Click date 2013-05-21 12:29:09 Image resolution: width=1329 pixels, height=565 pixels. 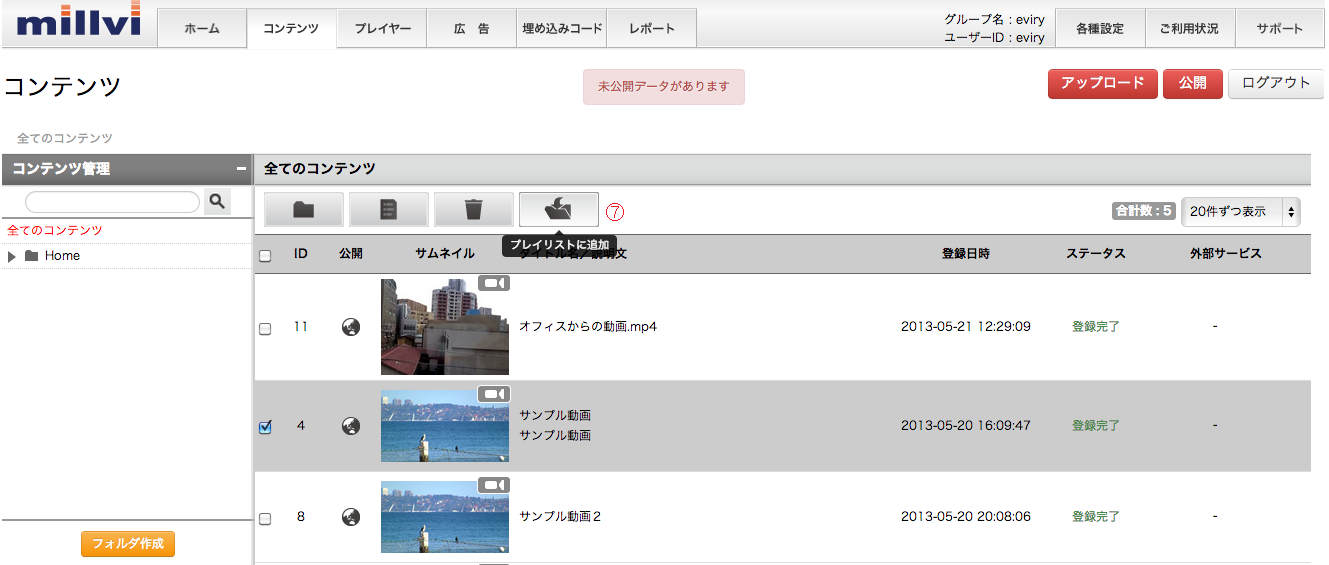coord(965,327)
